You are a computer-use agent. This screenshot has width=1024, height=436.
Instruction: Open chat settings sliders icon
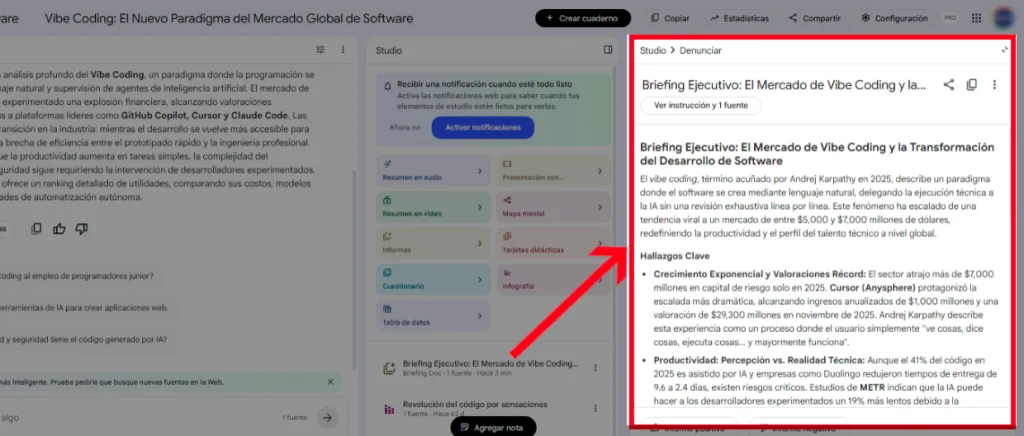point(320,50)
